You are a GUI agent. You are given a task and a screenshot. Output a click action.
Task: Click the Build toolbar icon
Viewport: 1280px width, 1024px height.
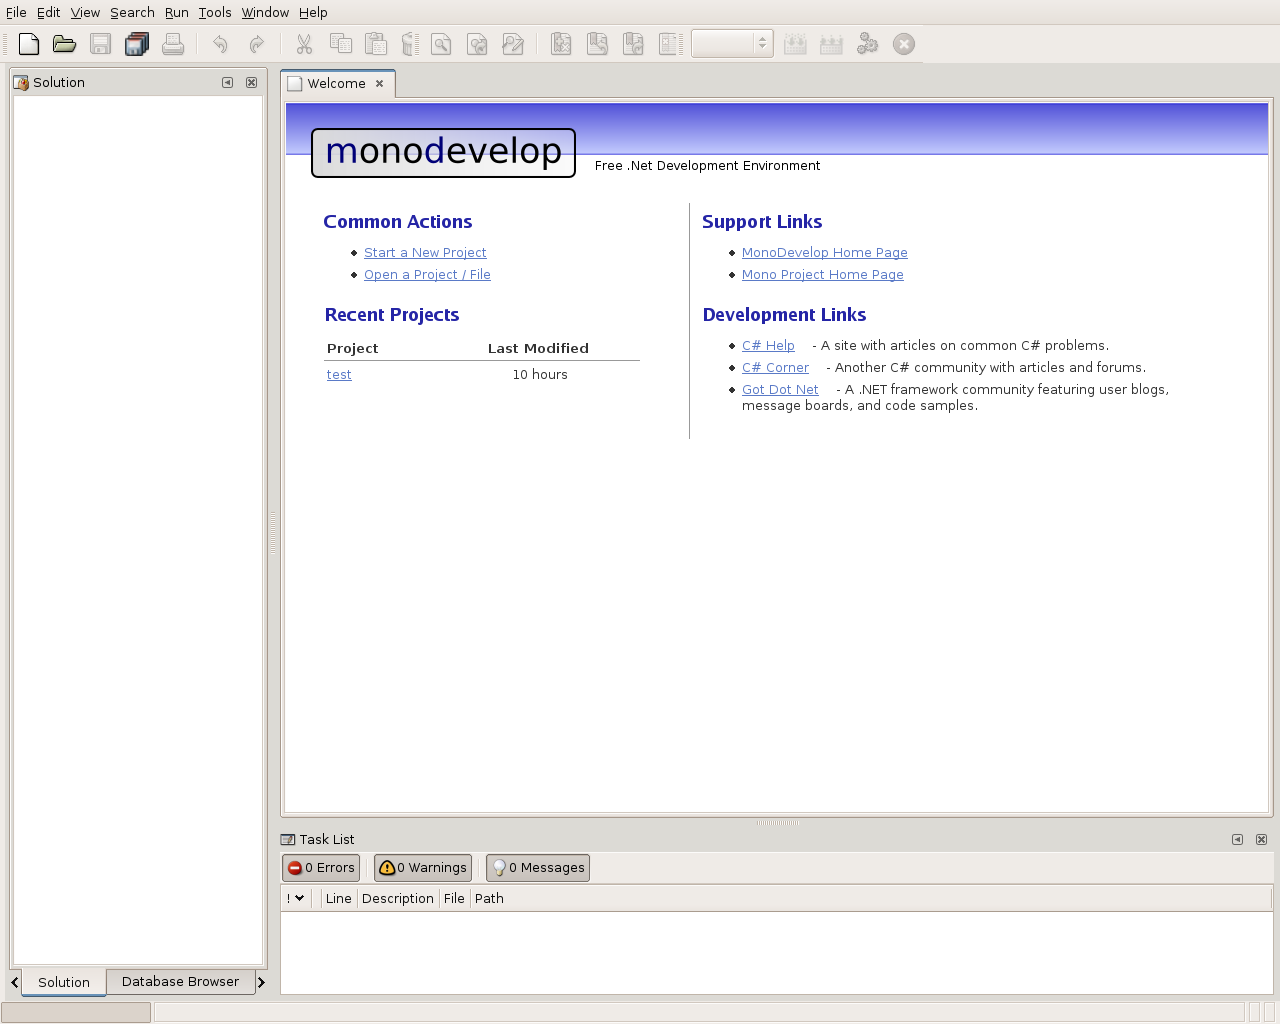[795, 44]
